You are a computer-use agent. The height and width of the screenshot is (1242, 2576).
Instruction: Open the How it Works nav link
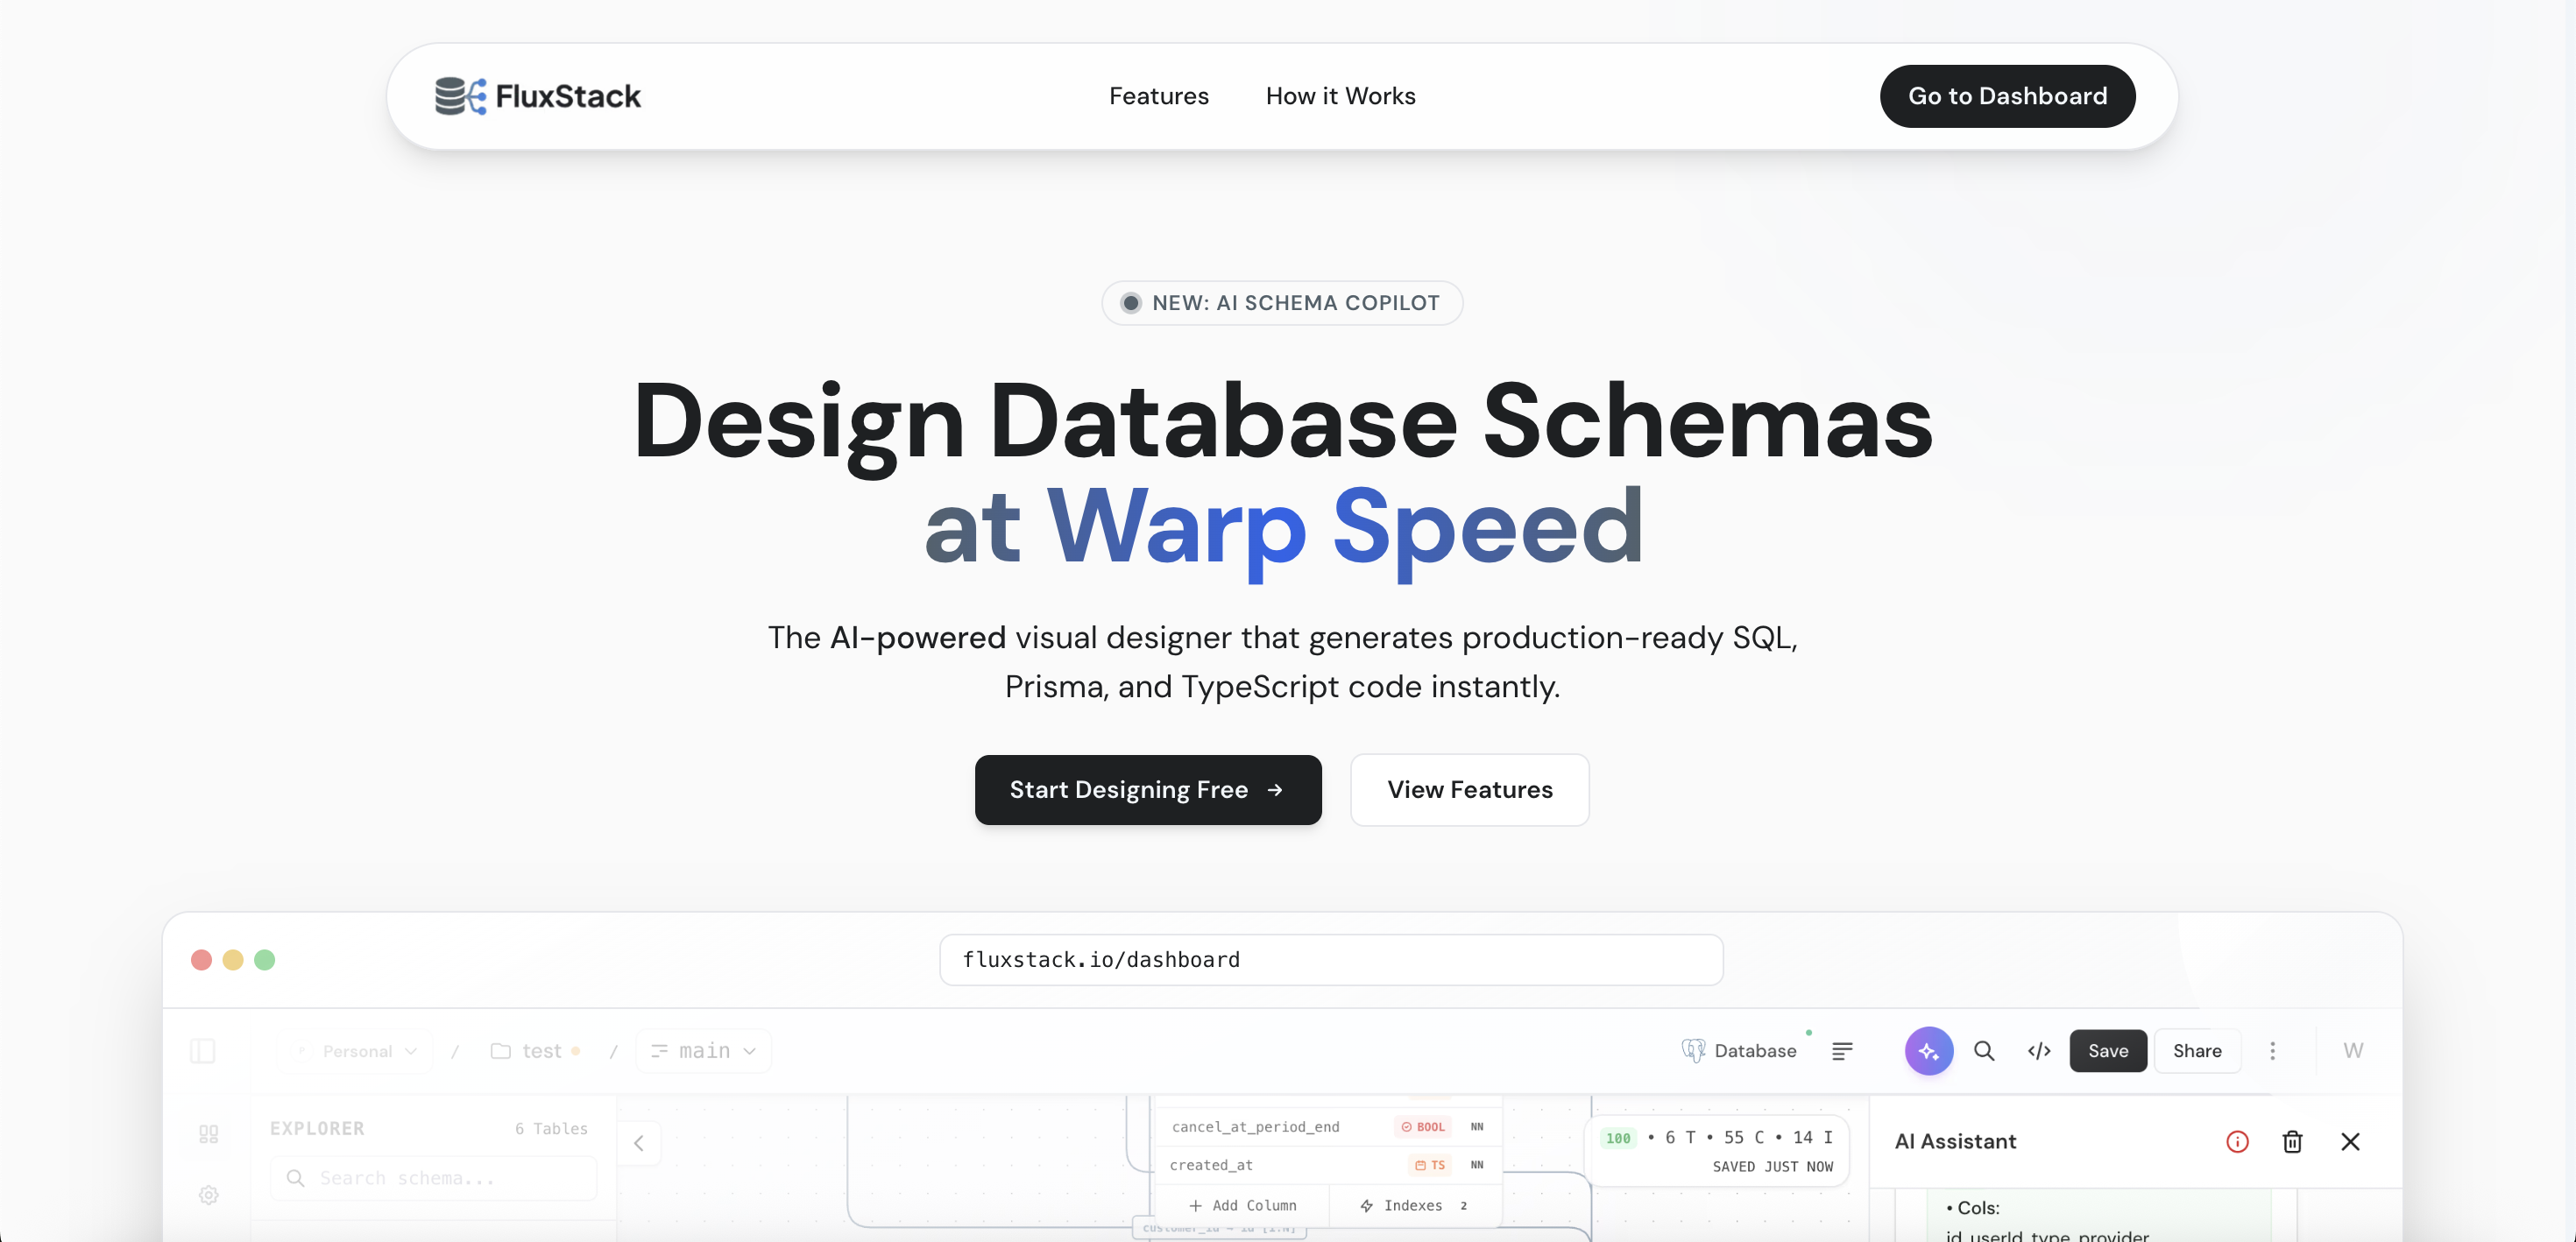click(1340, 96)
